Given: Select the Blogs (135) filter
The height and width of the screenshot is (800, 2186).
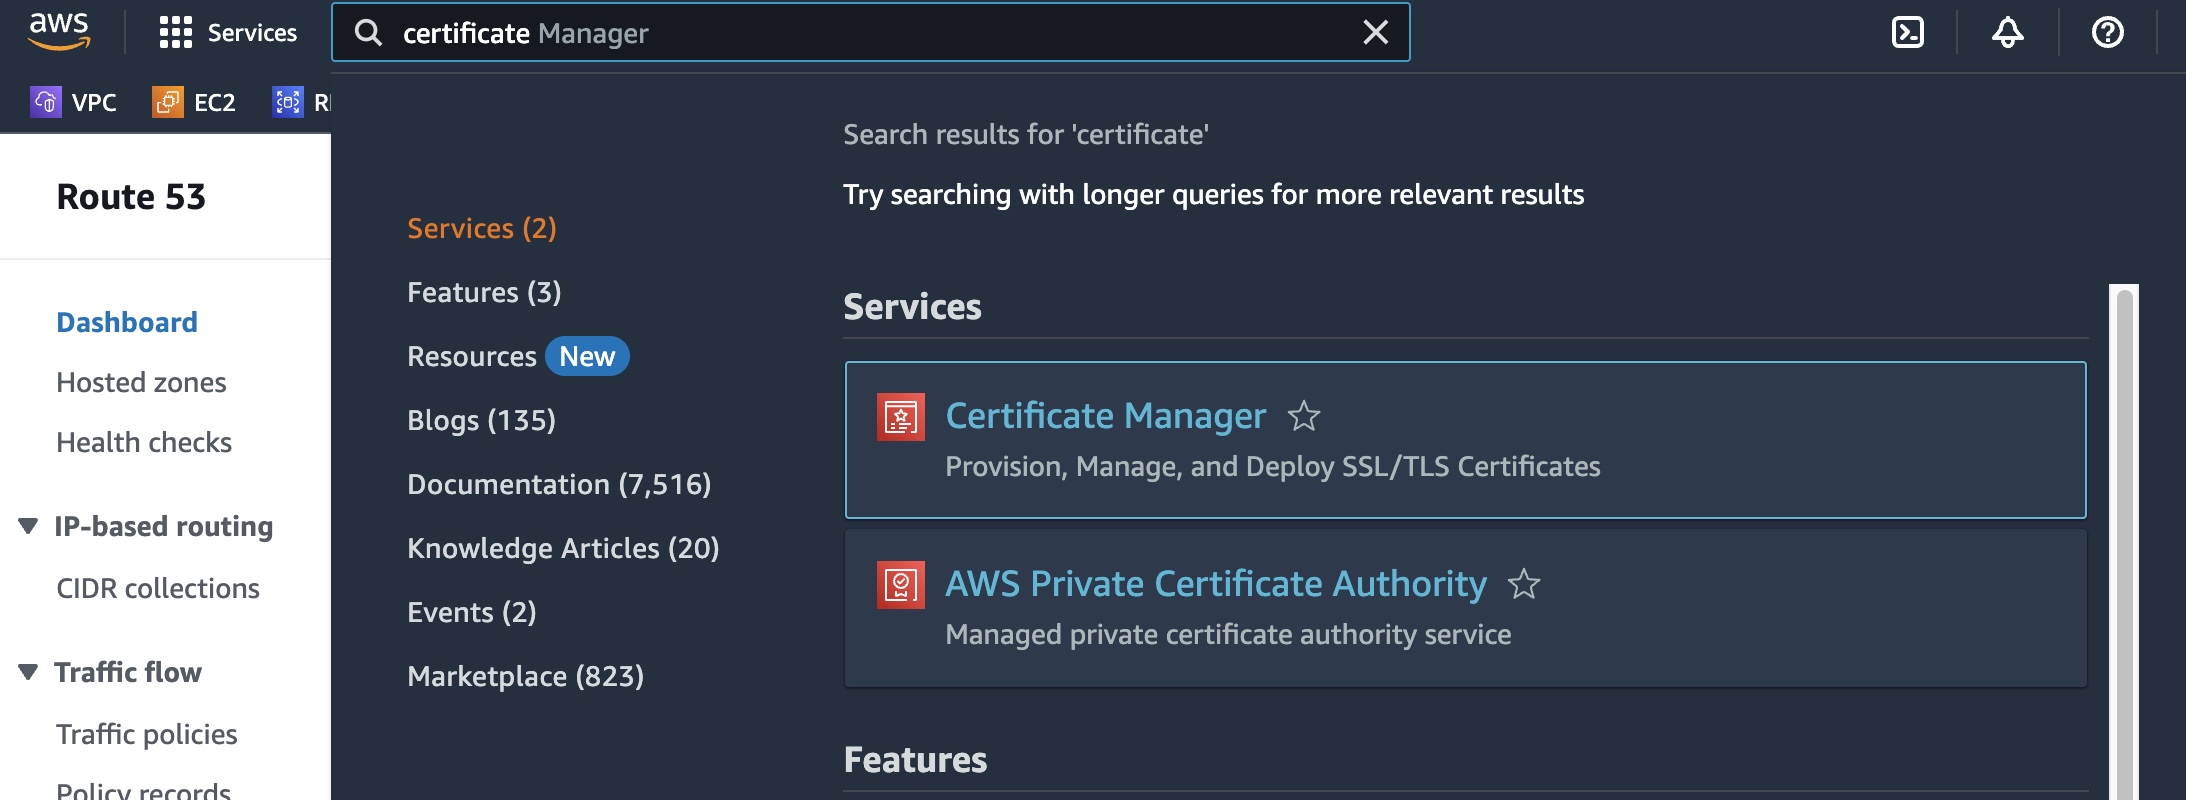Looking at the screenshot, I should (481, 420).
